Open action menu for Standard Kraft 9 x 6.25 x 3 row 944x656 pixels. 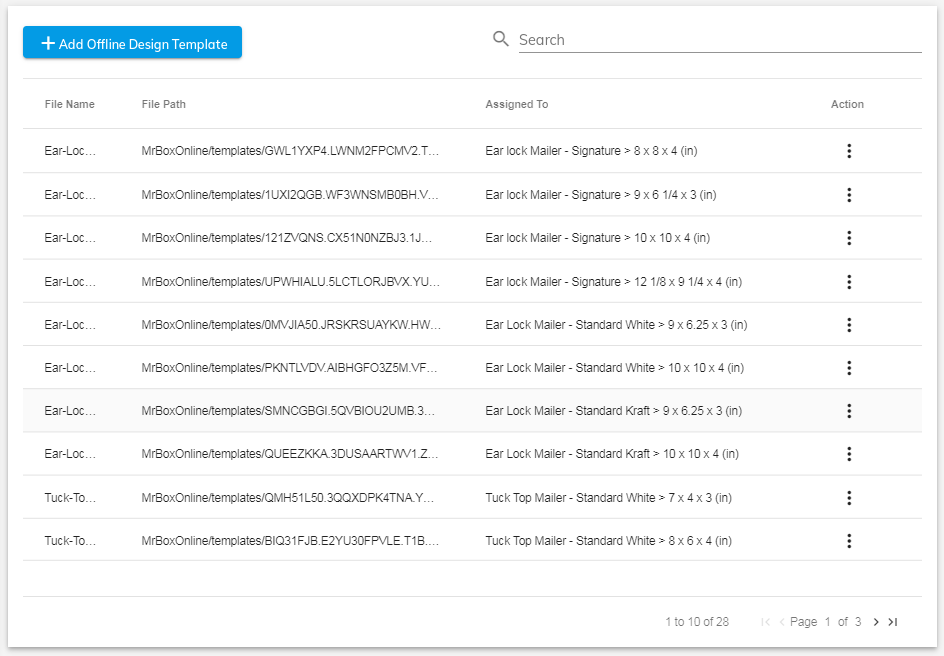tap(849, 411)
